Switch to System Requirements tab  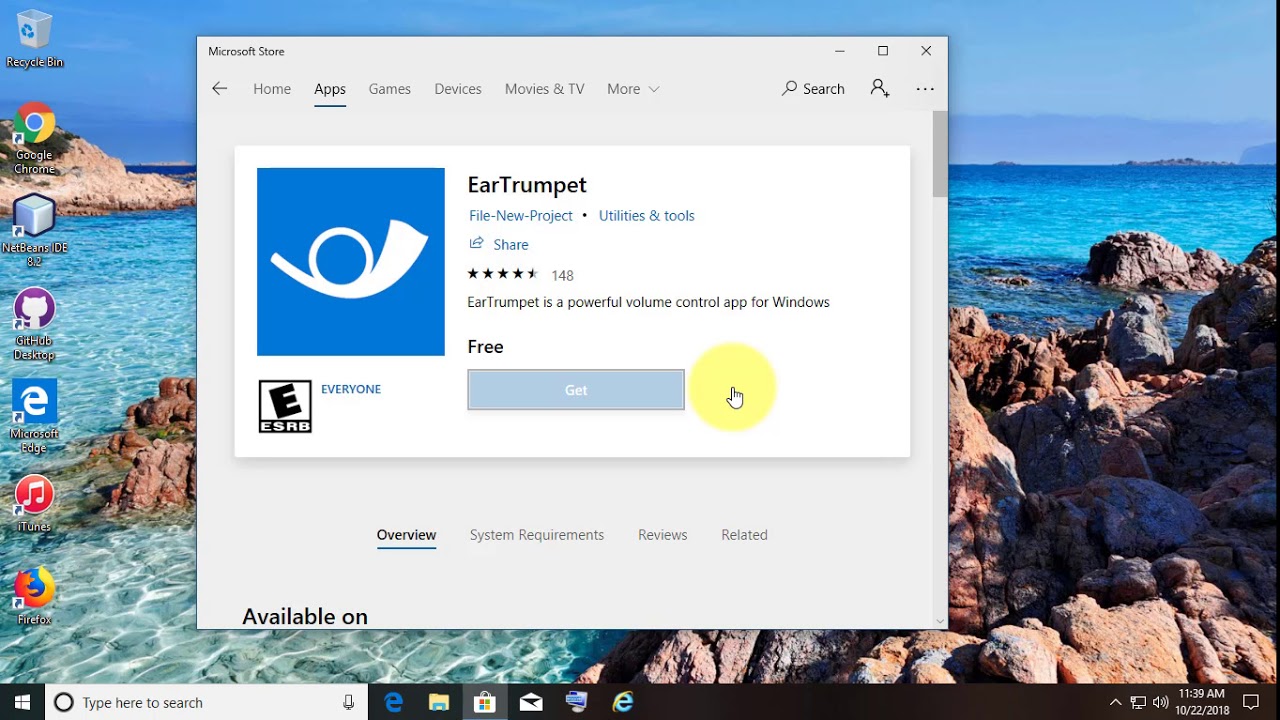click(537, 535)
